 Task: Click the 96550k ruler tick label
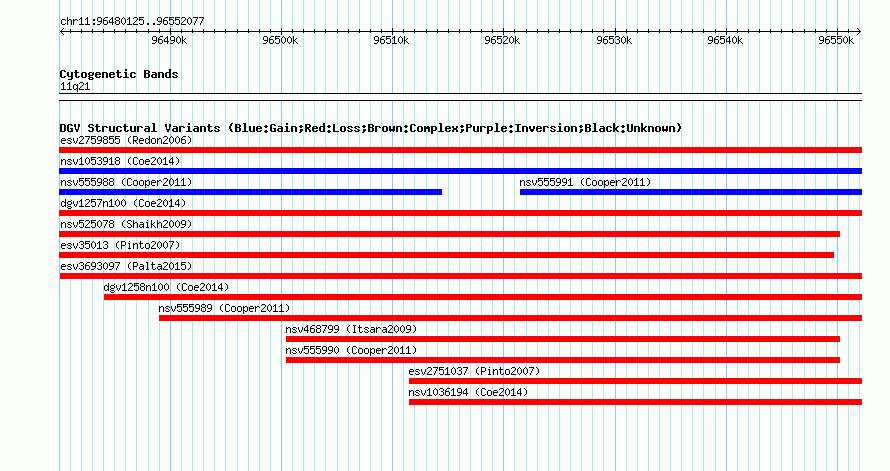(836, 40)
